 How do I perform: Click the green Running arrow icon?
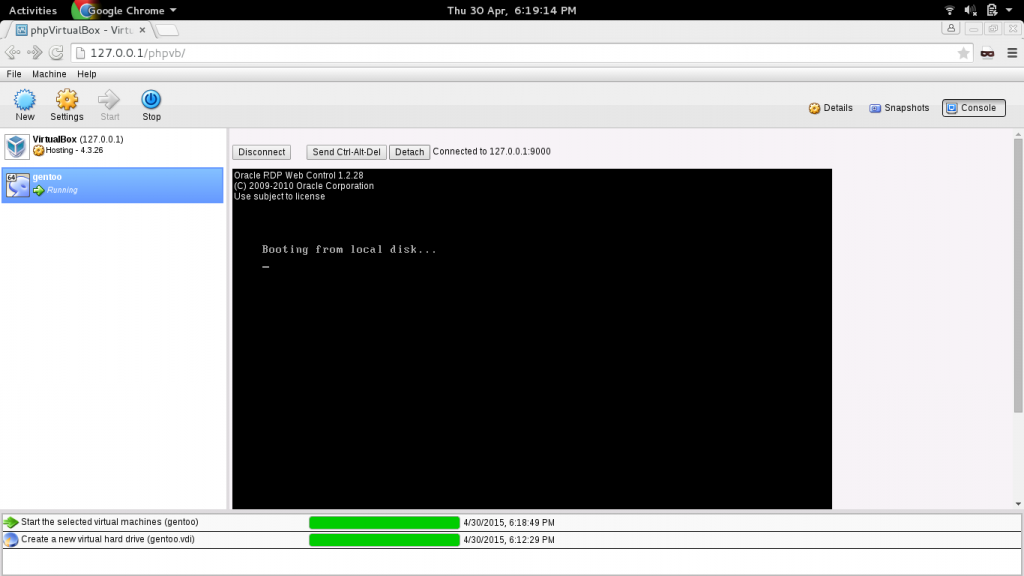click(39, 191)
